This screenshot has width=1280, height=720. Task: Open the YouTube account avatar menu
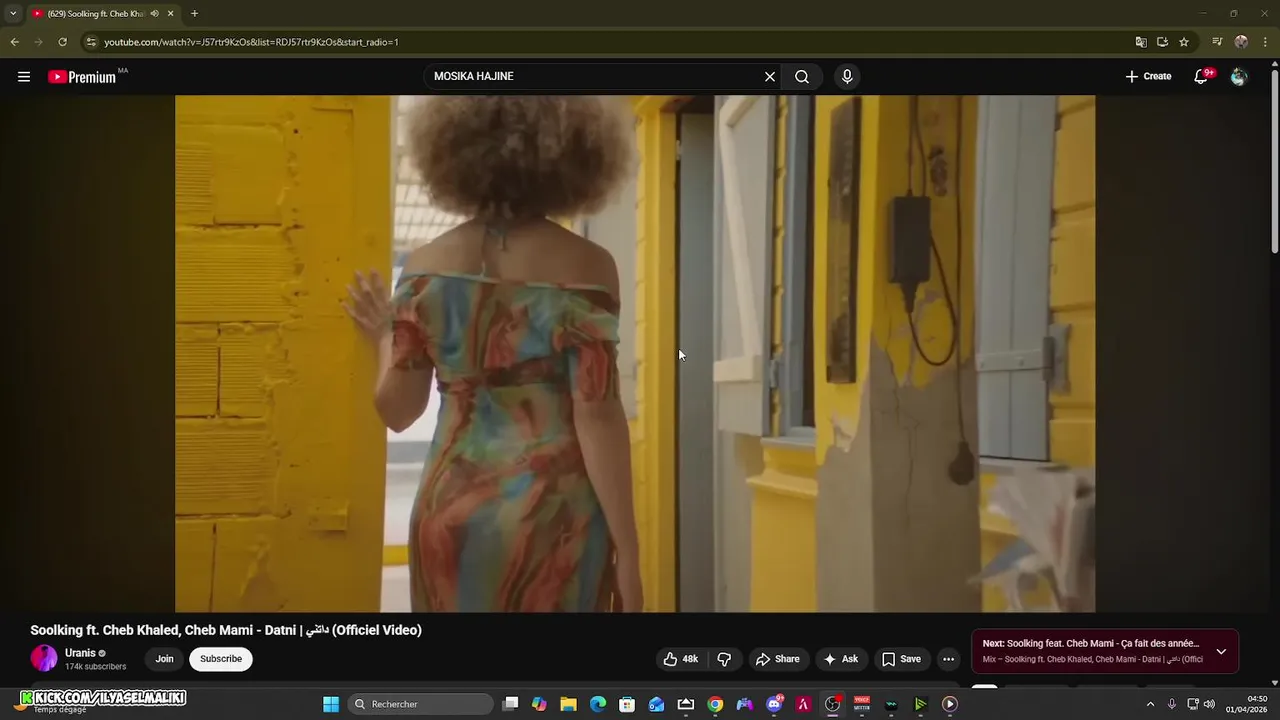(x=1239, y=77)
